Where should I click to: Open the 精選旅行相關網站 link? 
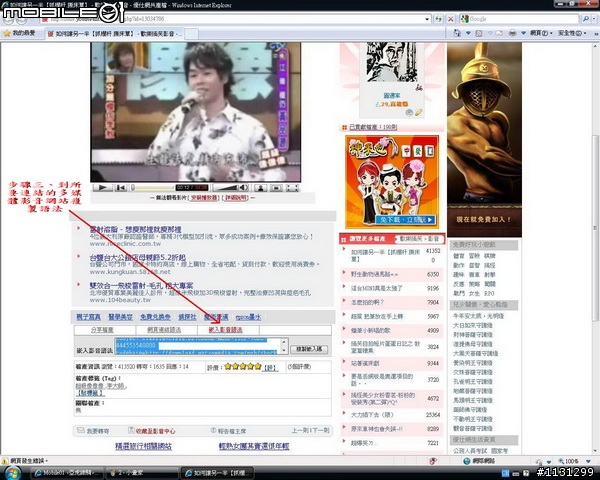(143, 446)
